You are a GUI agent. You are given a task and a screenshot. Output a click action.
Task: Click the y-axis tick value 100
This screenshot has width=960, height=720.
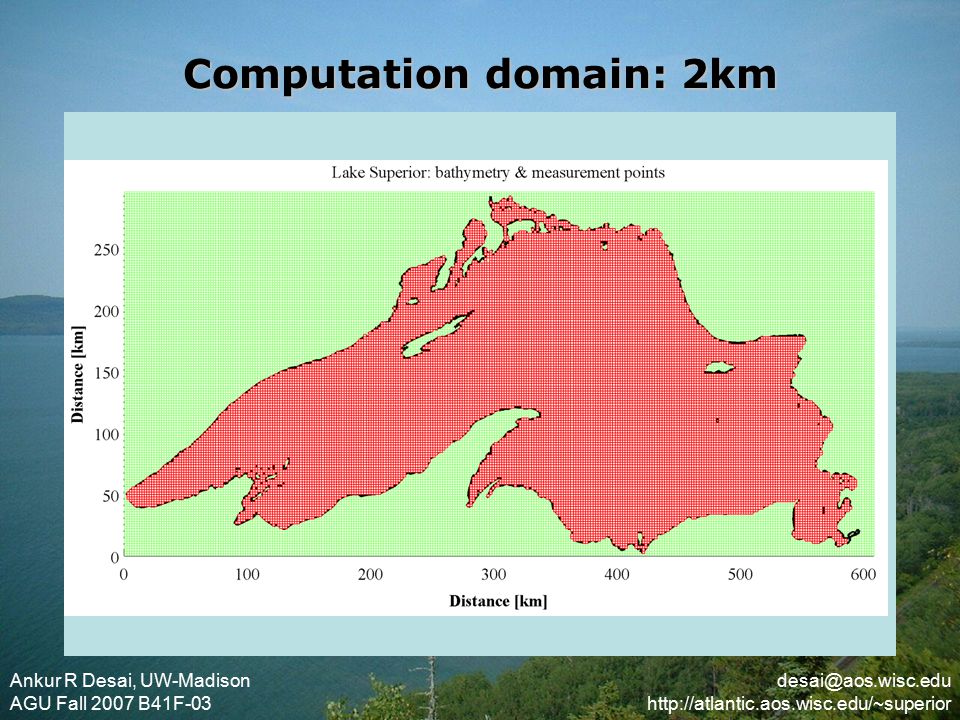pos(107,434)
